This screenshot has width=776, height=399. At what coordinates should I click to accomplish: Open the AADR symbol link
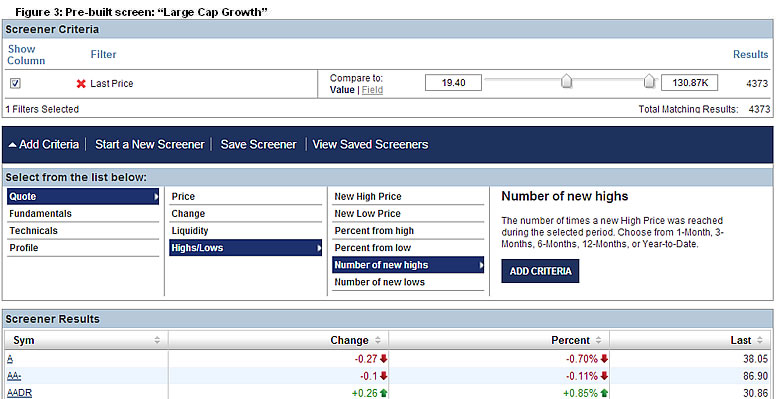(20, 393)
